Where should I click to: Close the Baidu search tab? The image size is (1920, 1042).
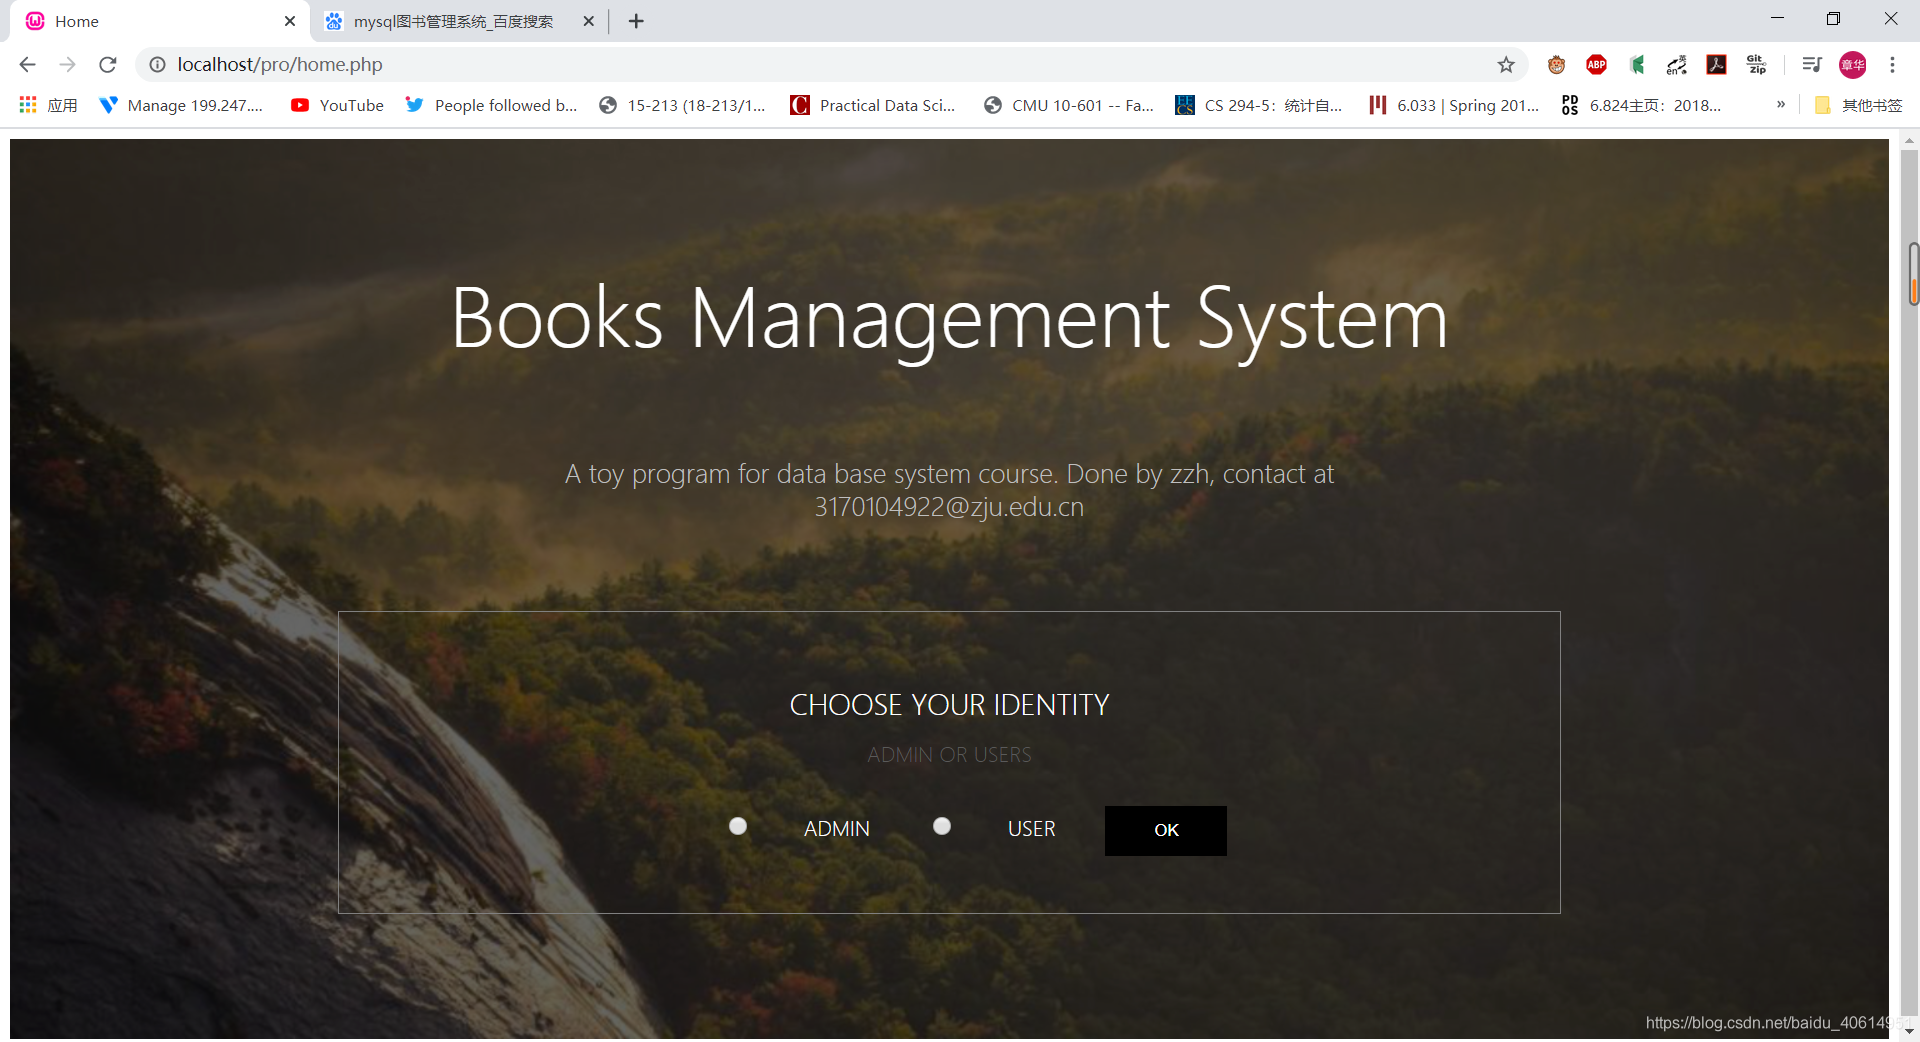(588, 21)
